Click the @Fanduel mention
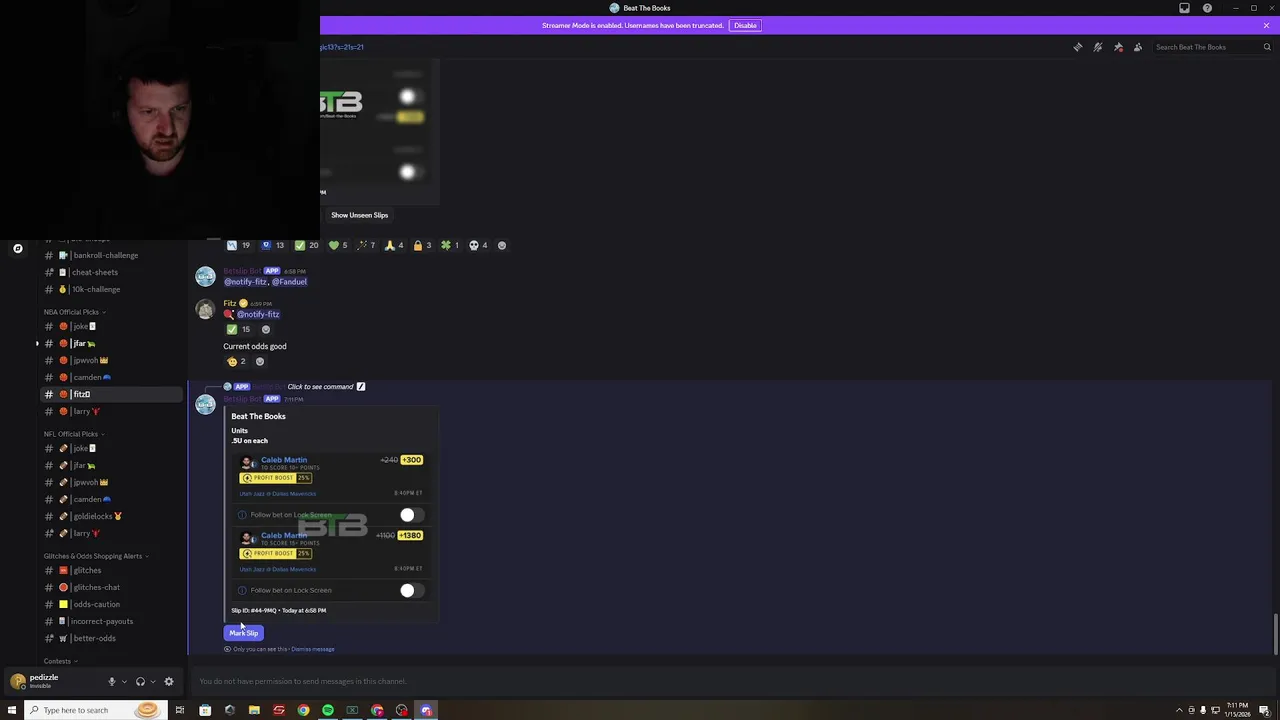 tap(289, 282)
